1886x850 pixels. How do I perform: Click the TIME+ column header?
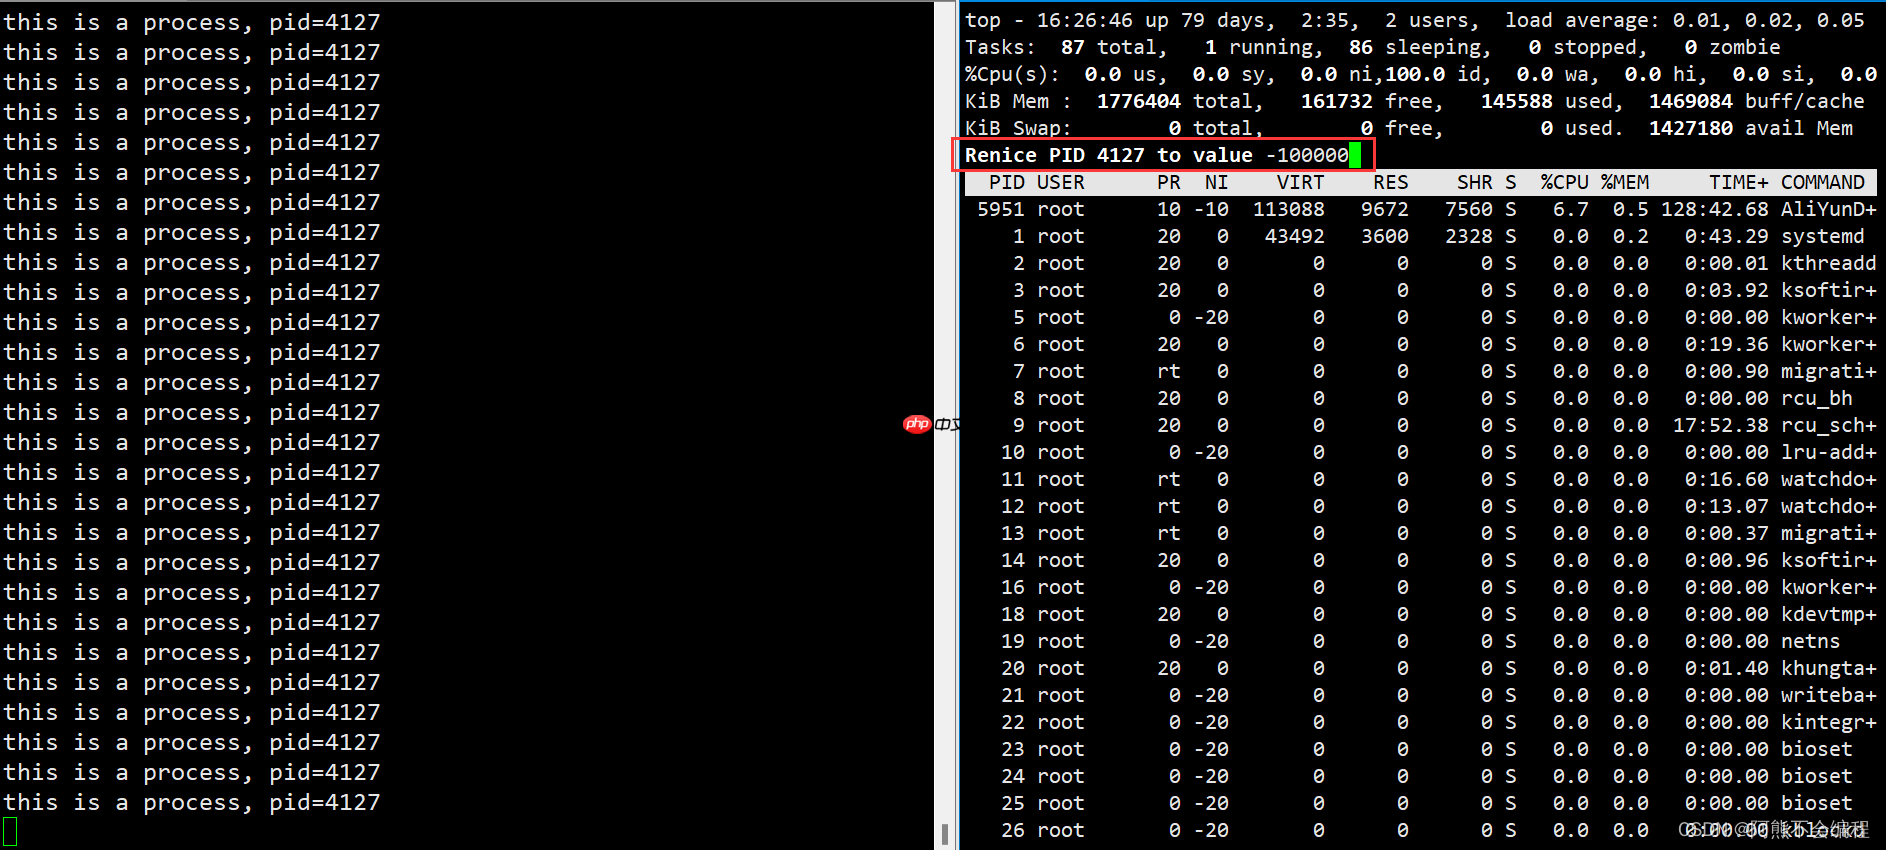(1739, 182)
